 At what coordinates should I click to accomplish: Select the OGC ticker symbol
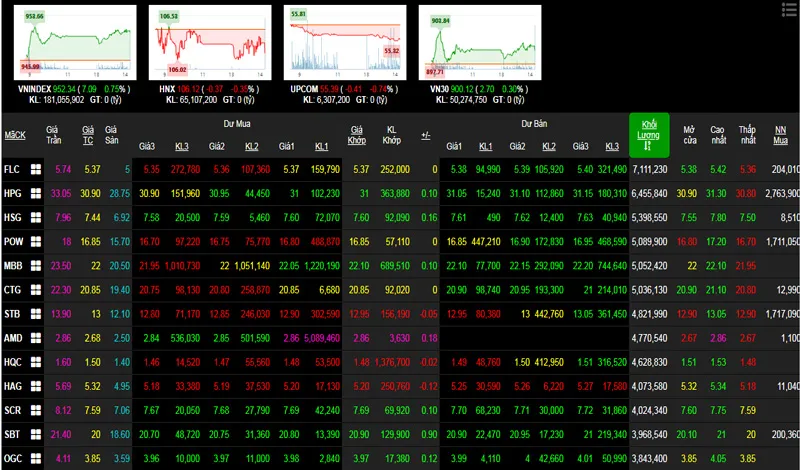tap(13, 458)
